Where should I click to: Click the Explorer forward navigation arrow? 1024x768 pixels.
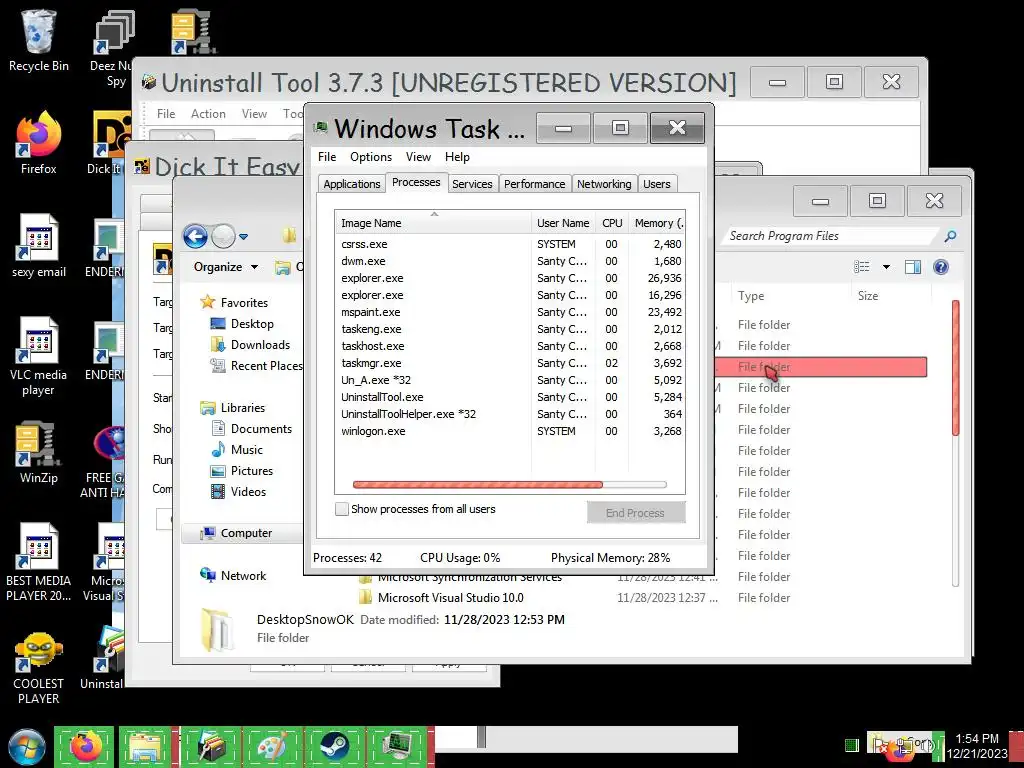click(223, 236)
